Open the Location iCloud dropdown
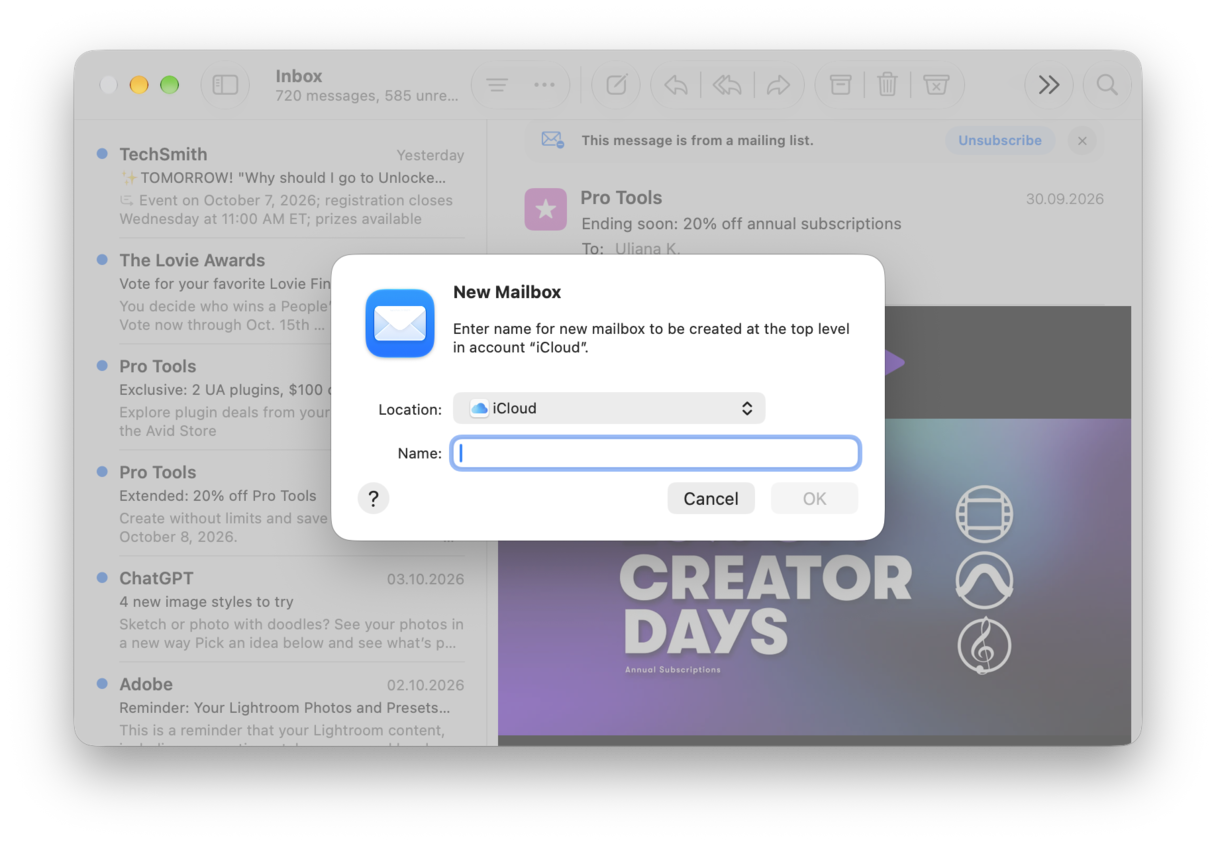 609,408
